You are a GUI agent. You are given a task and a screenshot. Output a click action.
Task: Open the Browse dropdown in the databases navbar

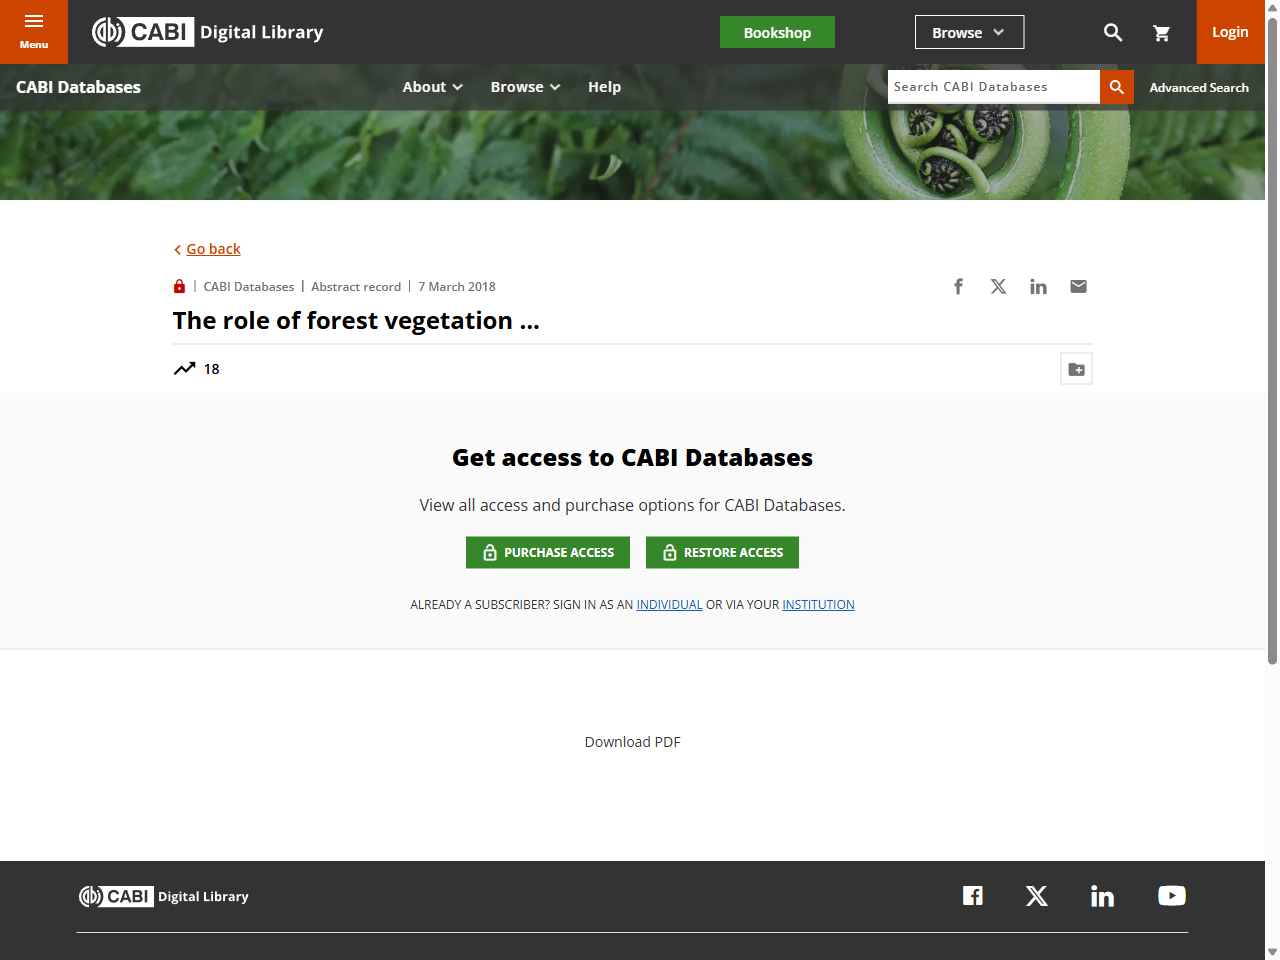click(525, 87)
